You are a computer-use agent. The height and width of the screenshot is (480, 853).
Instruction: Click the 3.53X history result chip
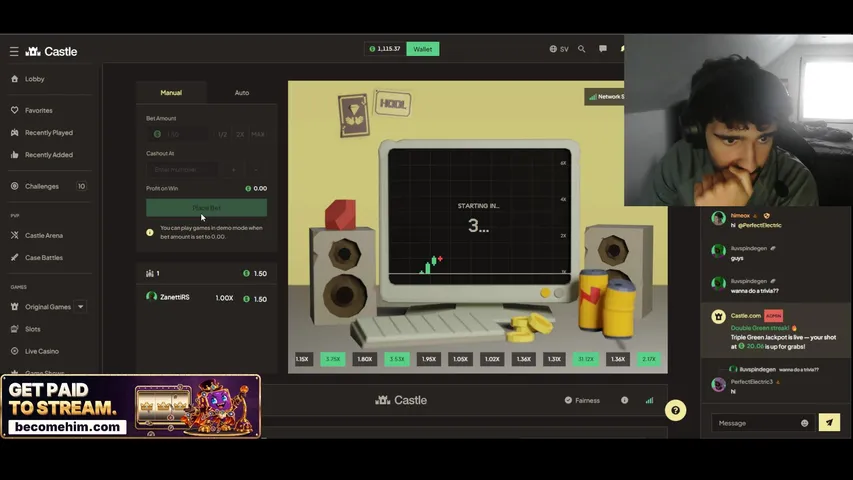397,359
